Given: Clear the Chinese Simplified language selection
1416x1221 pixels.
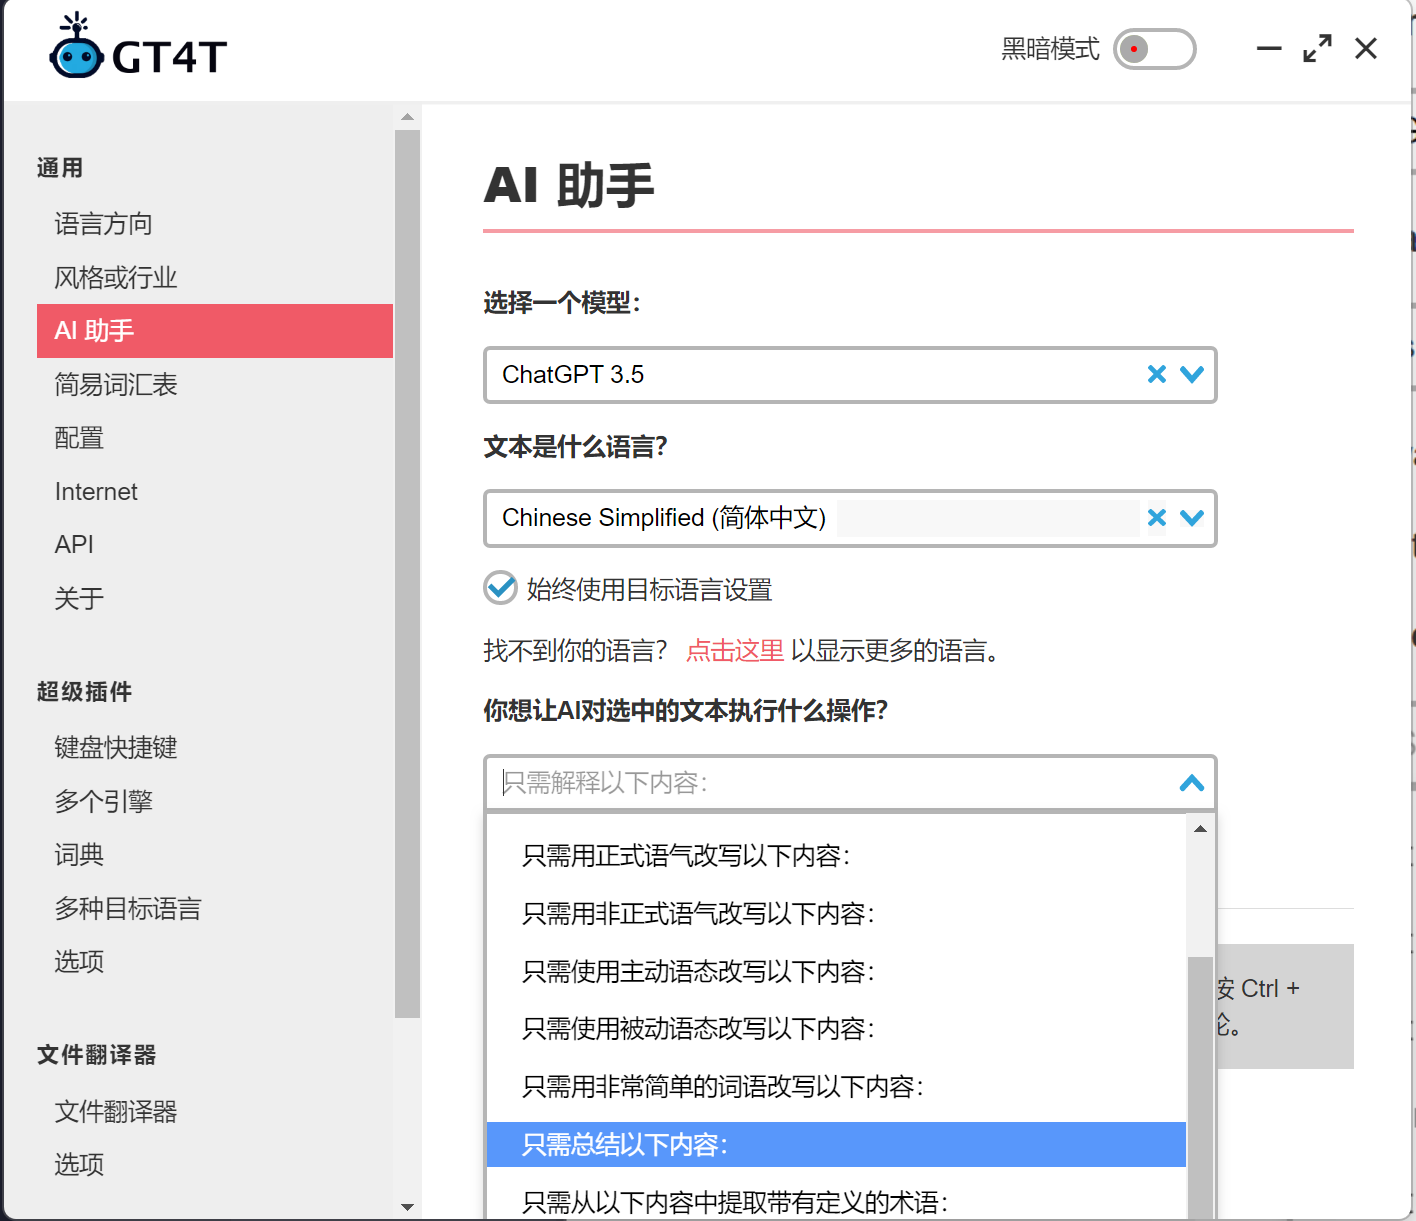Looking at the screenshot, I should (1157, 518).
